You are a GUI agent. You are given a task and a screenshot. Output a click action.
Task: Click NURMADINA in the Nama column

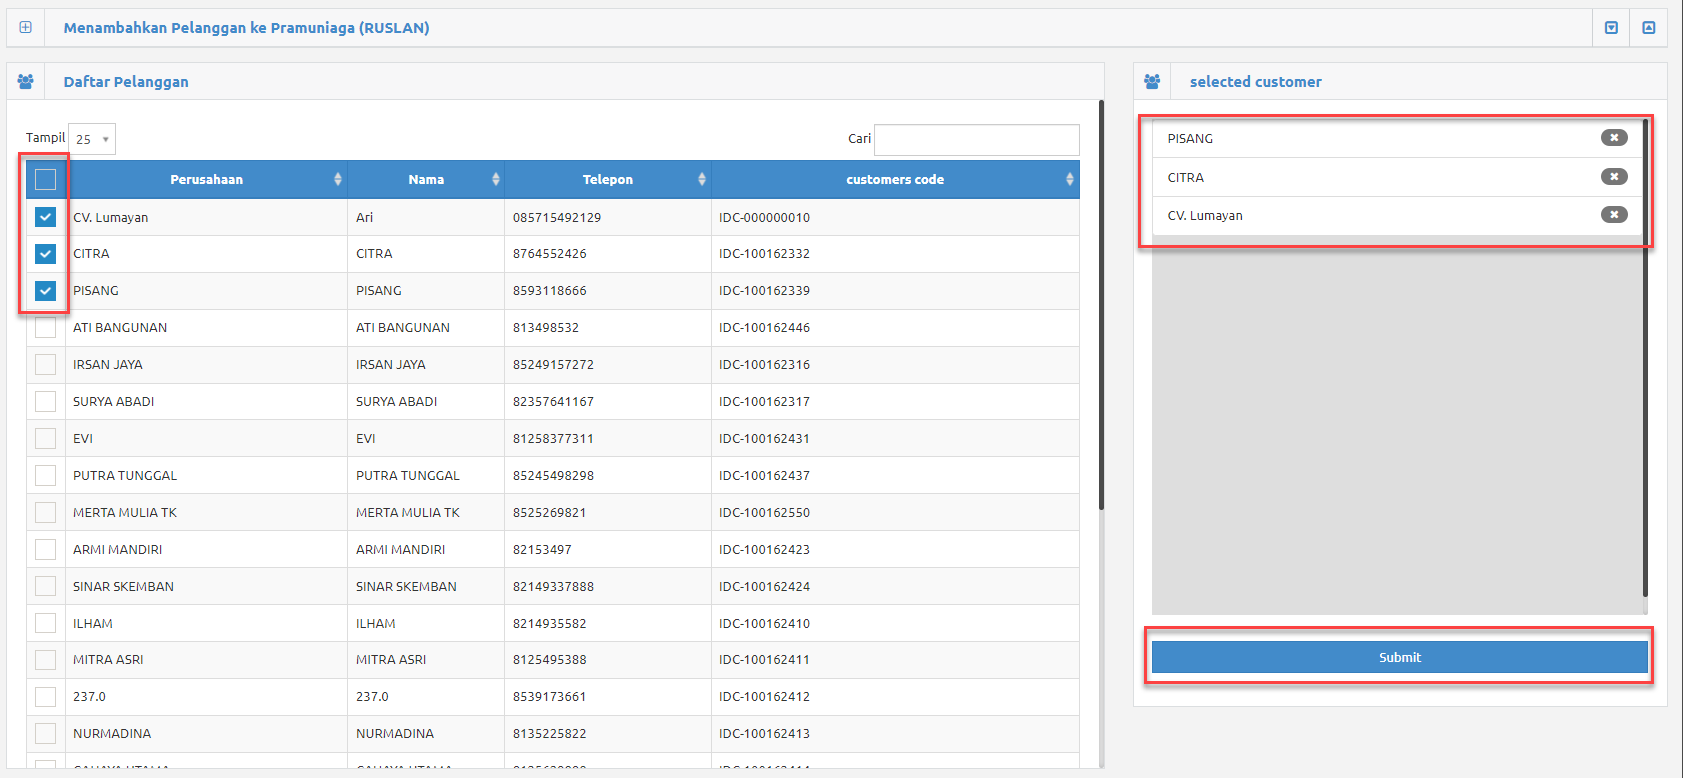[x=395, y=734]
